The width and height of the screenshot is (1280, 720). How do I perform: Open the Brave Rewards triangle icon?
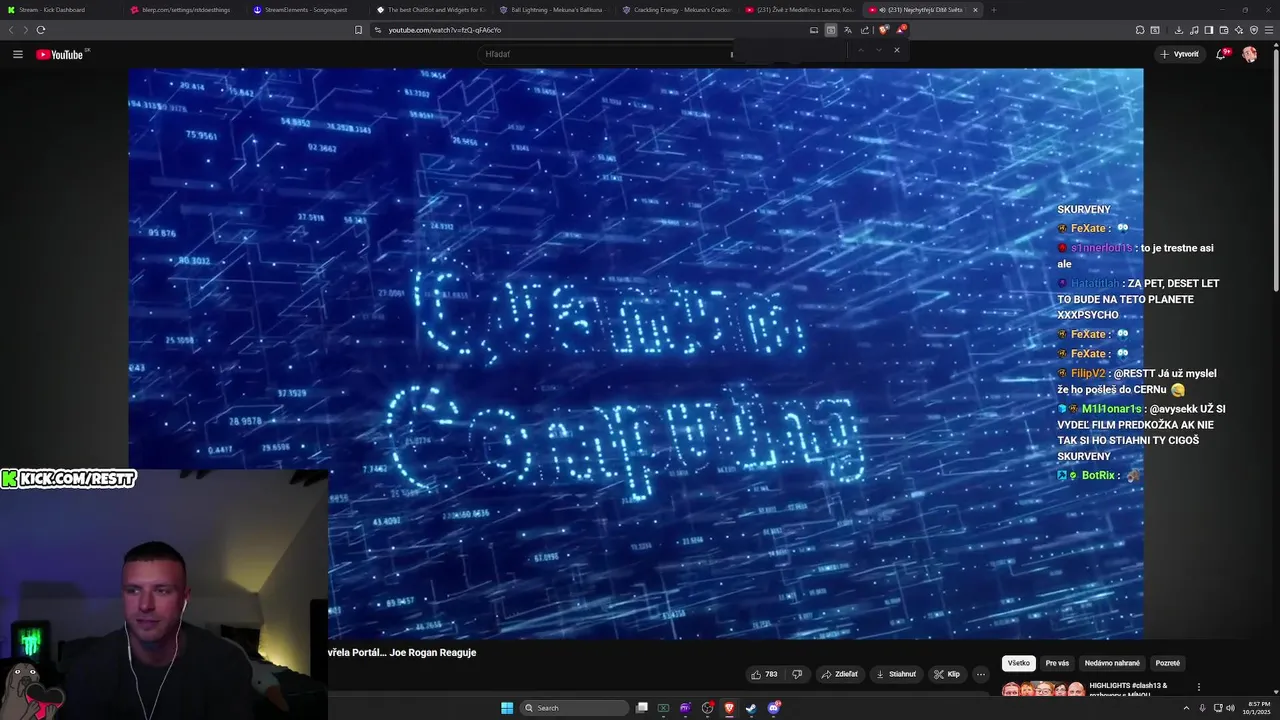[900, 30]
